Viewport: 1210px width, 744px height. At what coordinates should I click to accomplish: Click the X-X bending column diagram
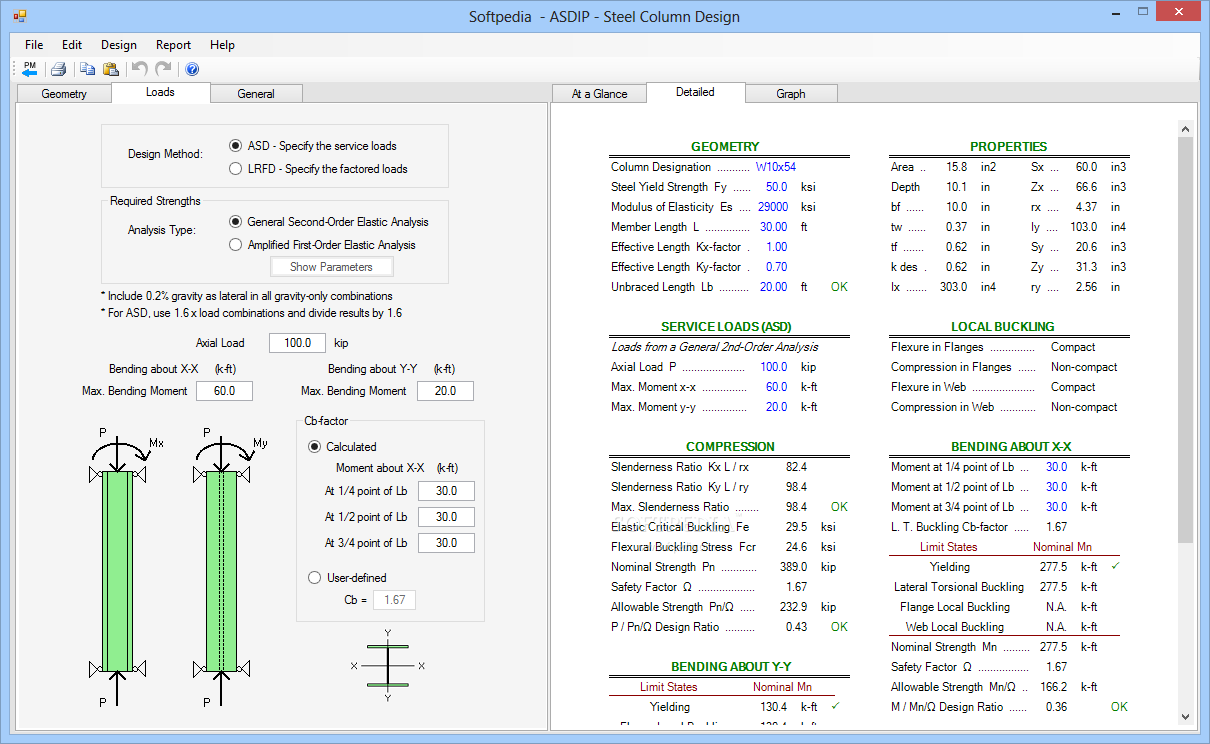pos(118,568)
